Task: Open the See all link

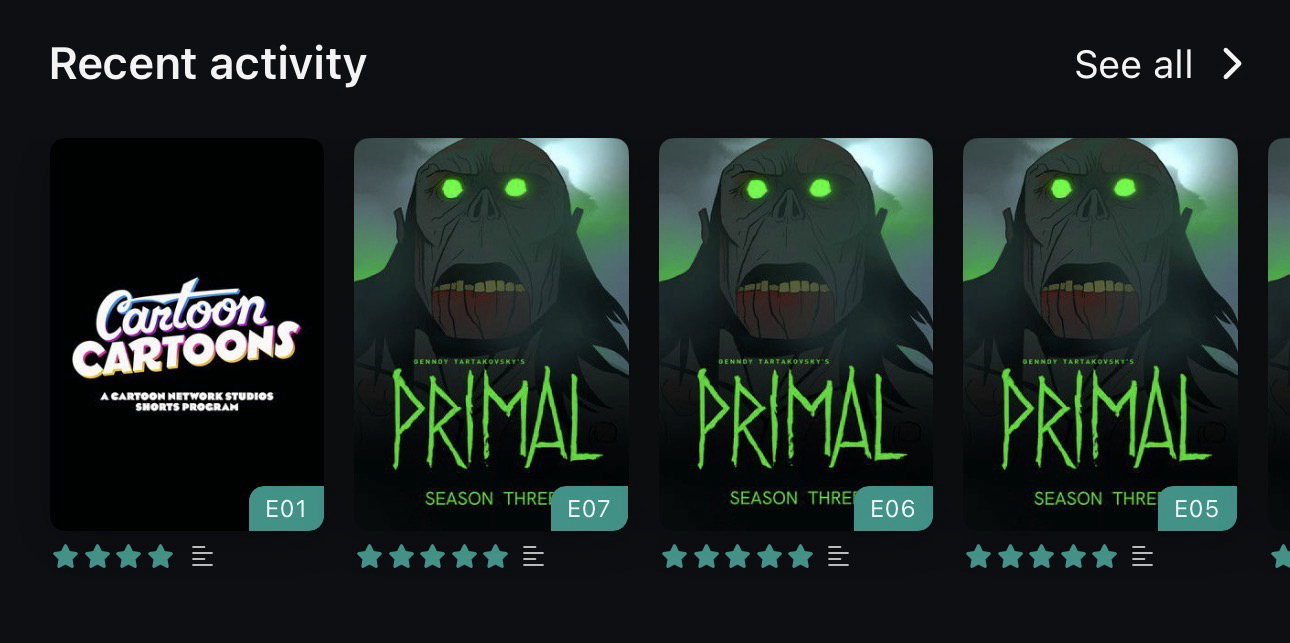Action: pyautogui.click(x=1133, y=65)
